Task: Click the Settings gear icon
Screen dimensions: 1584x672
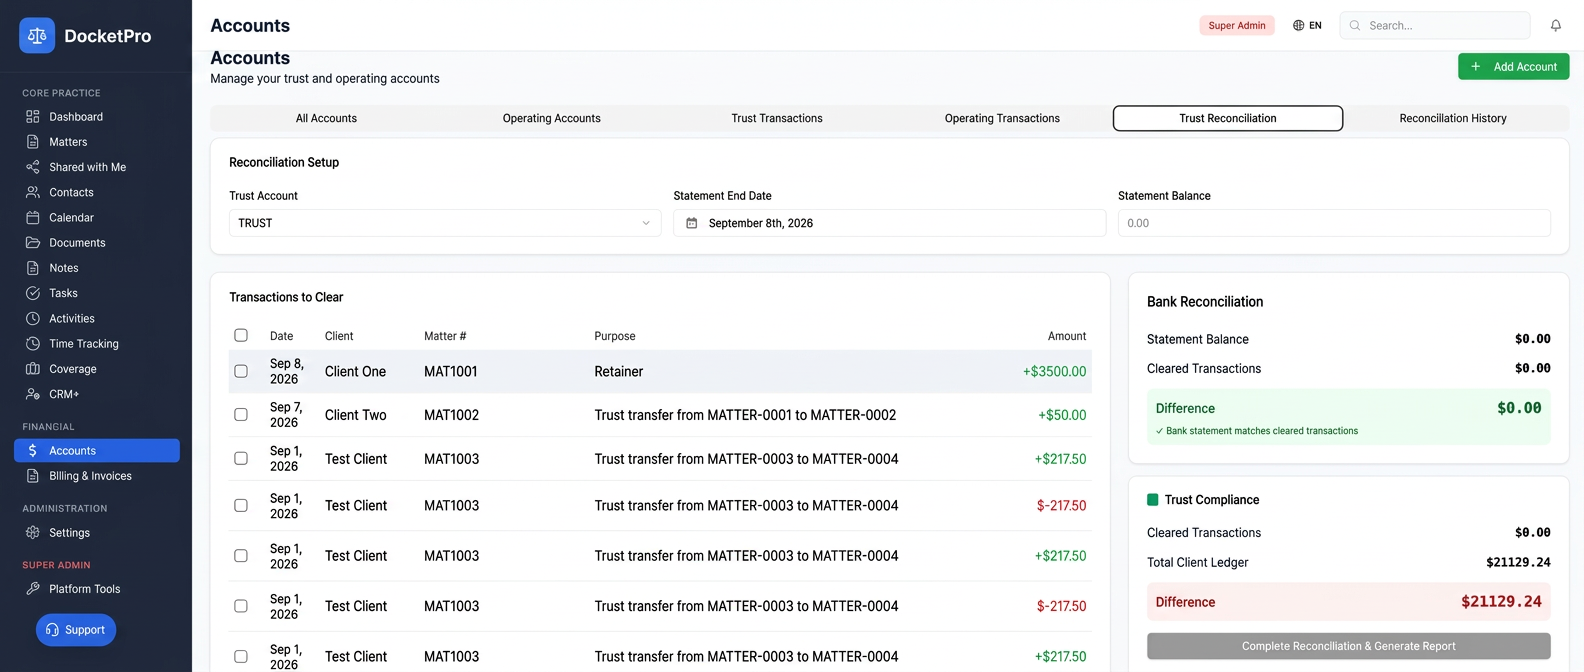Action: [33, 533]
